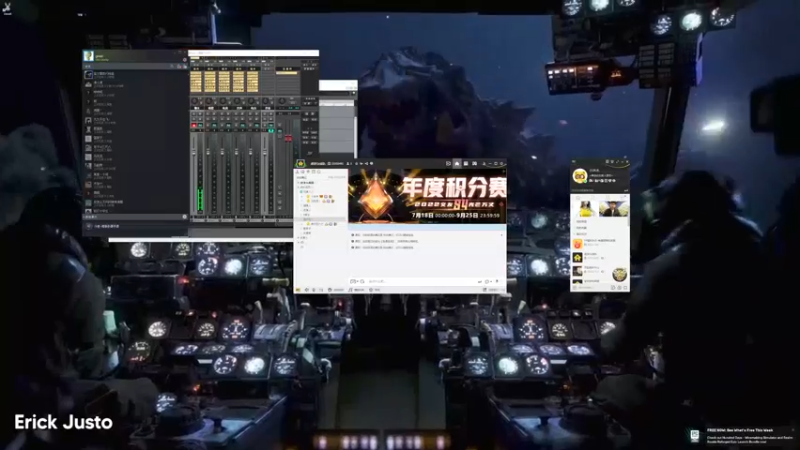Click the pan knob of mixer channel three

coord(223,102)
